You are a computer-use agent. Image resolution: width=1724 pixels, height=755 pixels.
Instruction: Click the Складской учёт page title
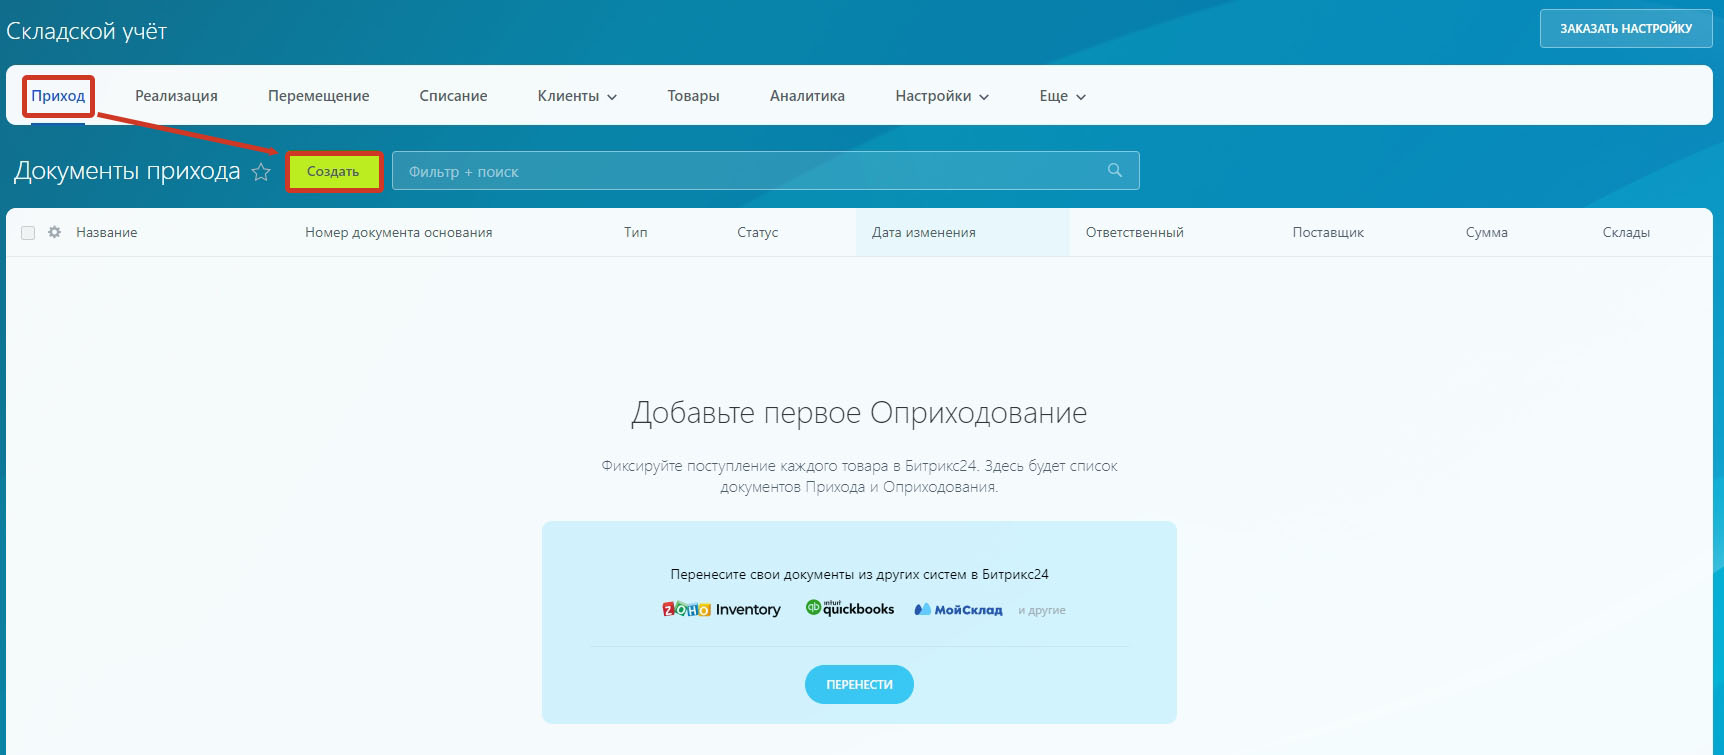point(87,31)
